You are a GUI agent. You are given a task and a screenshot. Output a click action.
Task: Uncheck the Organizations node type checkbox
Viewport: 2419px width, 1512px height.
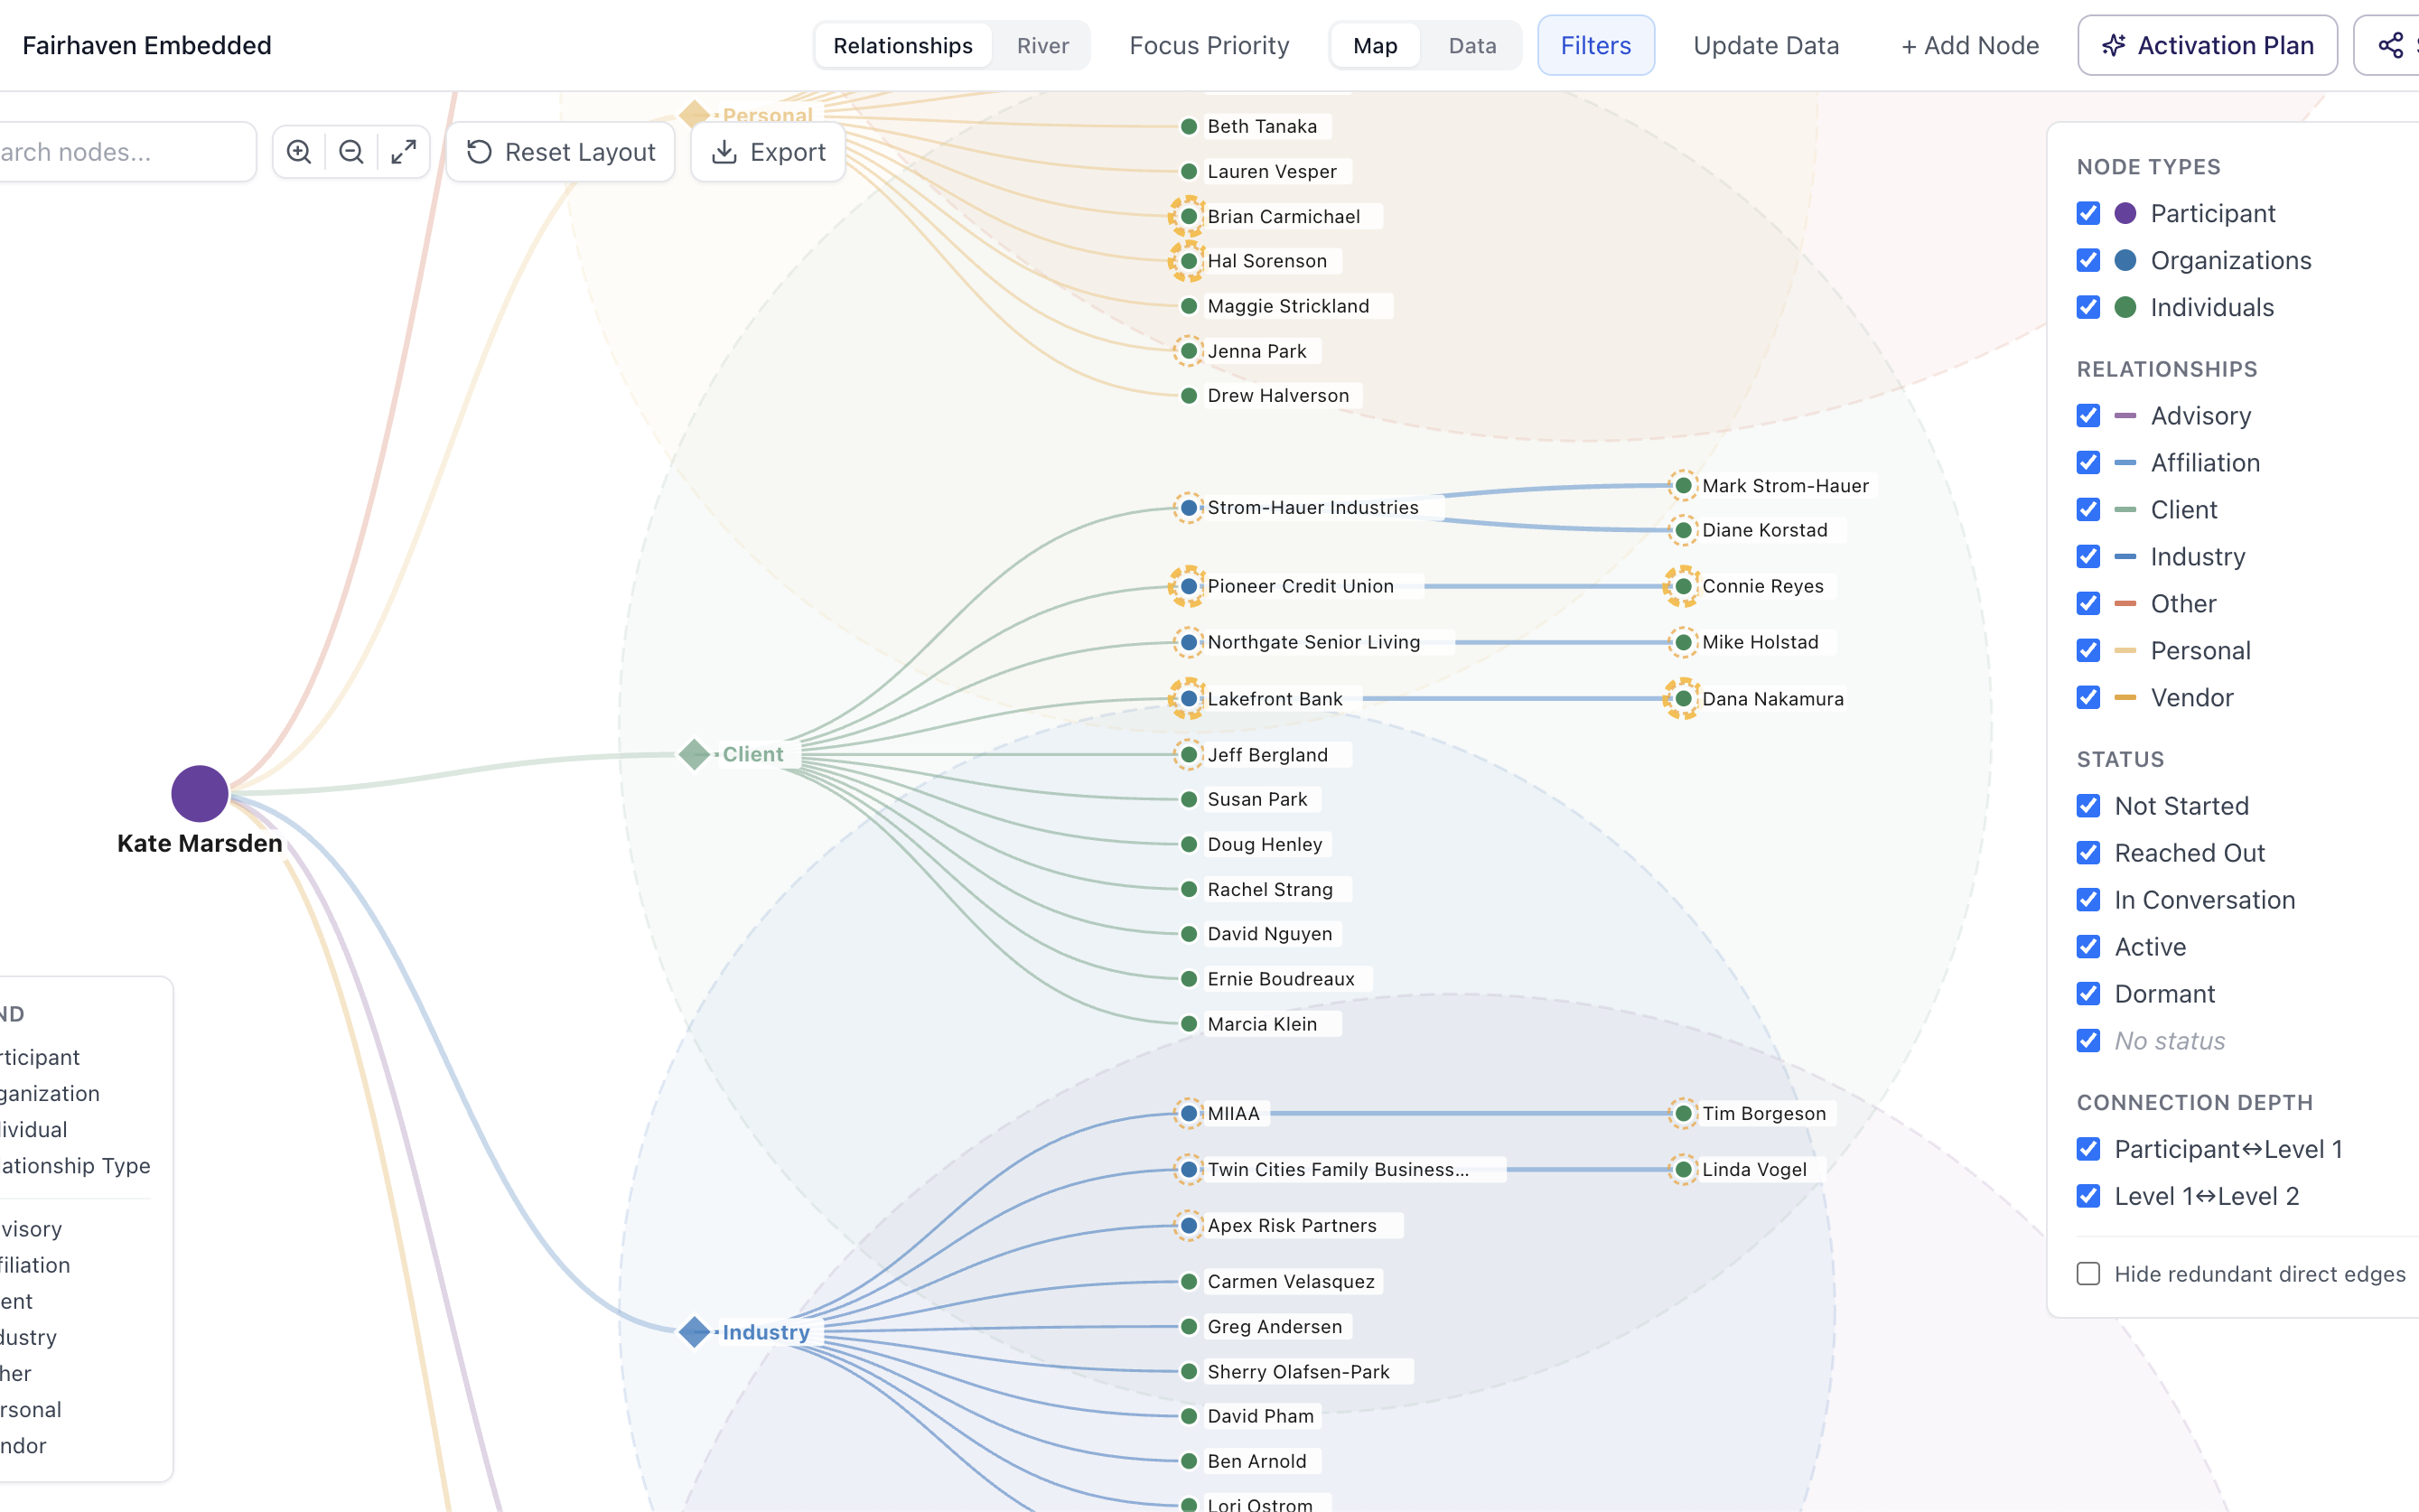coord(2088,260)
